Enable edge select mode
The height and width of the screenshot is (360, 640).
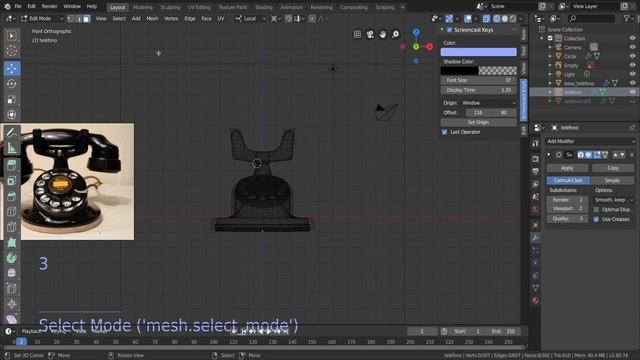pos(78,19)
